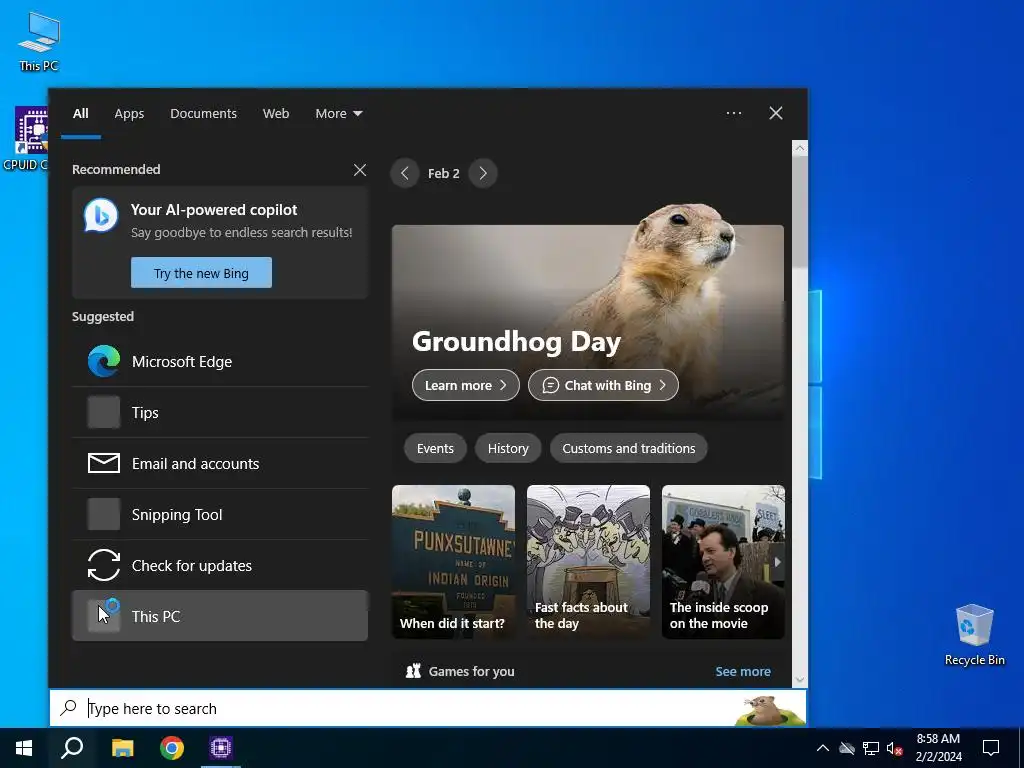This screenshot has width=1024, height=768.
Task: Show hidden system tray icons
Action: coord(823,748)
